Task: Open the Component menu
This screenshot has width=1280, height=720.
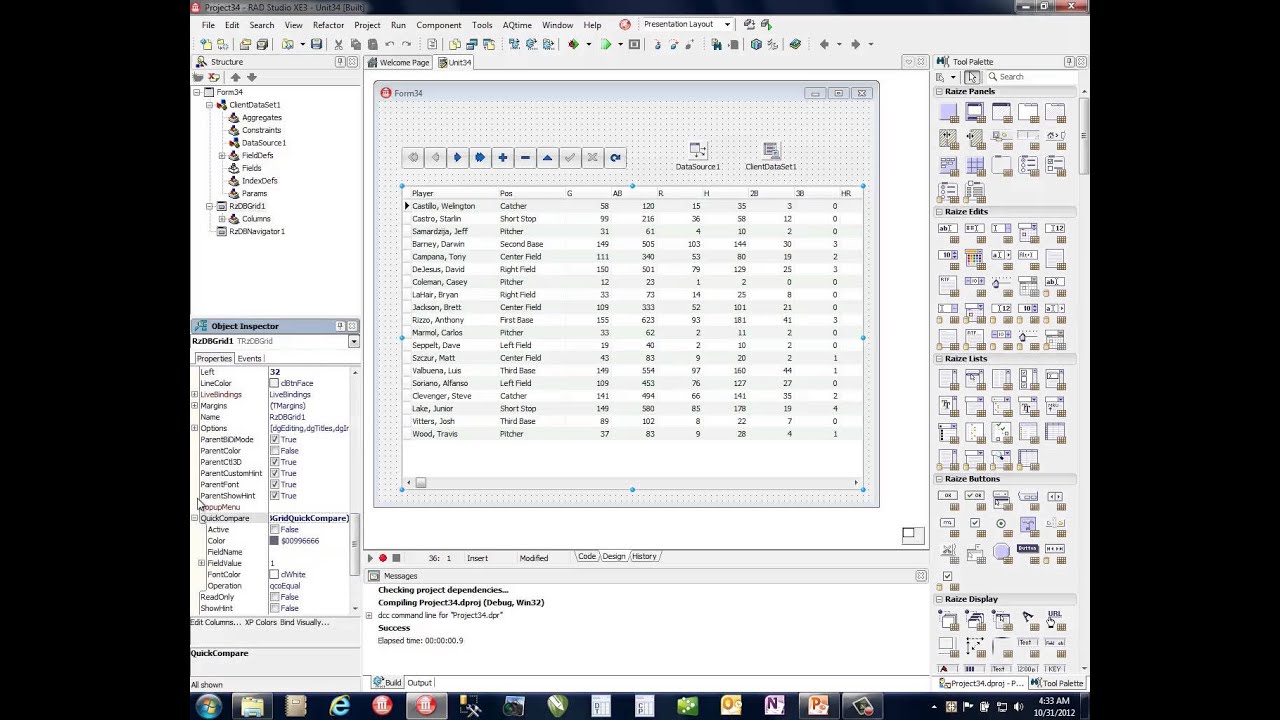Action: [x=438, y=25]
